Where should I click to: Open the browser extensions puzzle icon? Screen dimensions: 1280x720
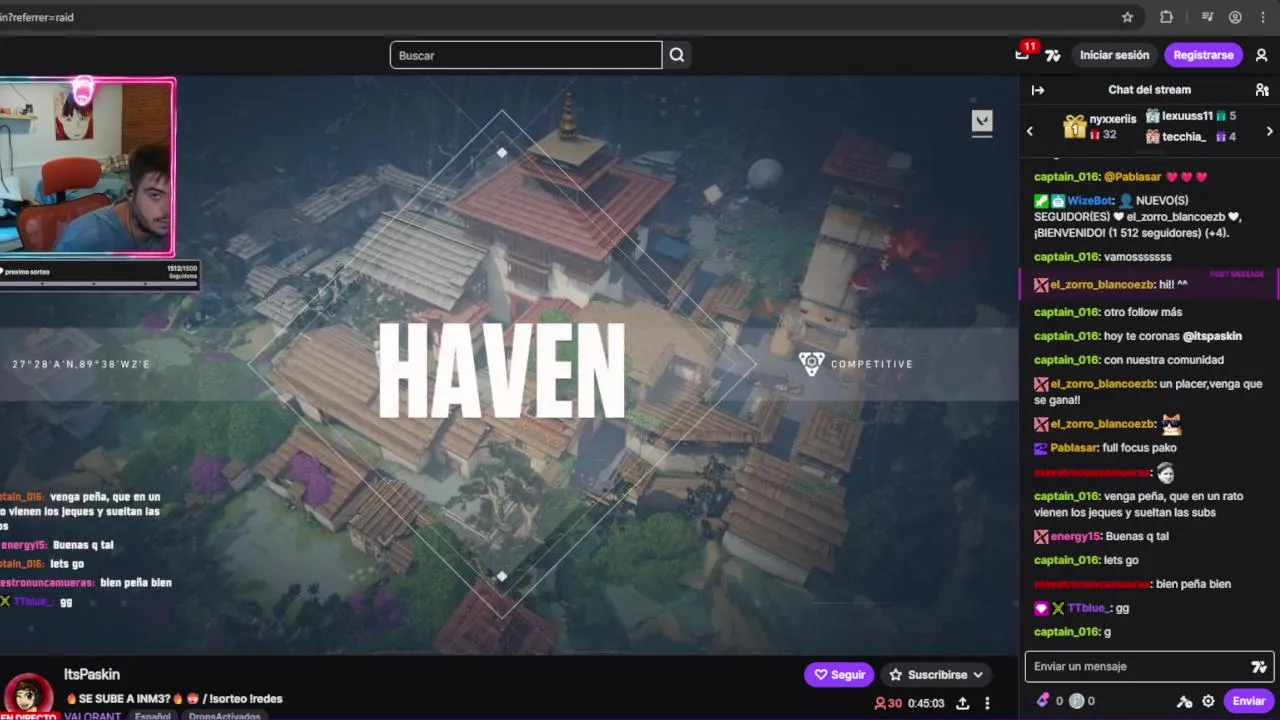click(1166, 17)
